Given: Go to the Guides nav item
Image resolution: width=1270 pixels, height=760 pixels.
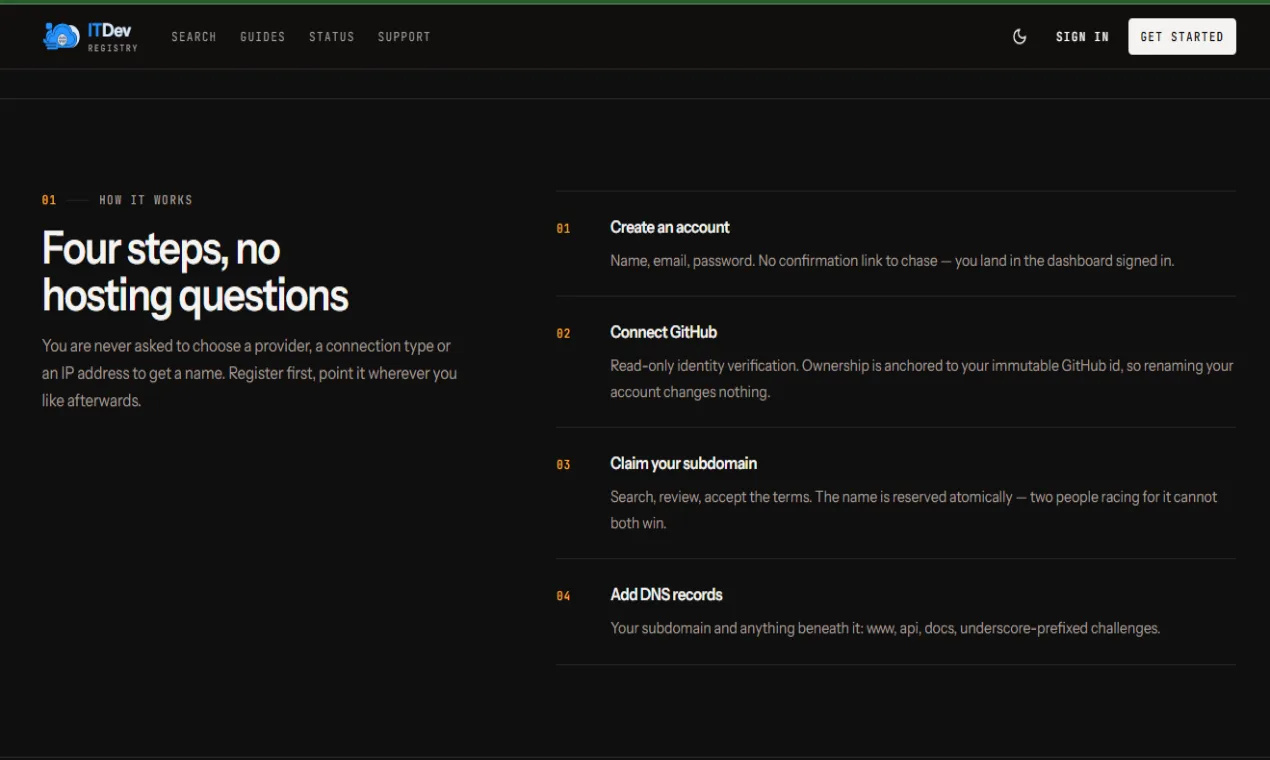Looking at the screenshot, I should coord(263,37).
